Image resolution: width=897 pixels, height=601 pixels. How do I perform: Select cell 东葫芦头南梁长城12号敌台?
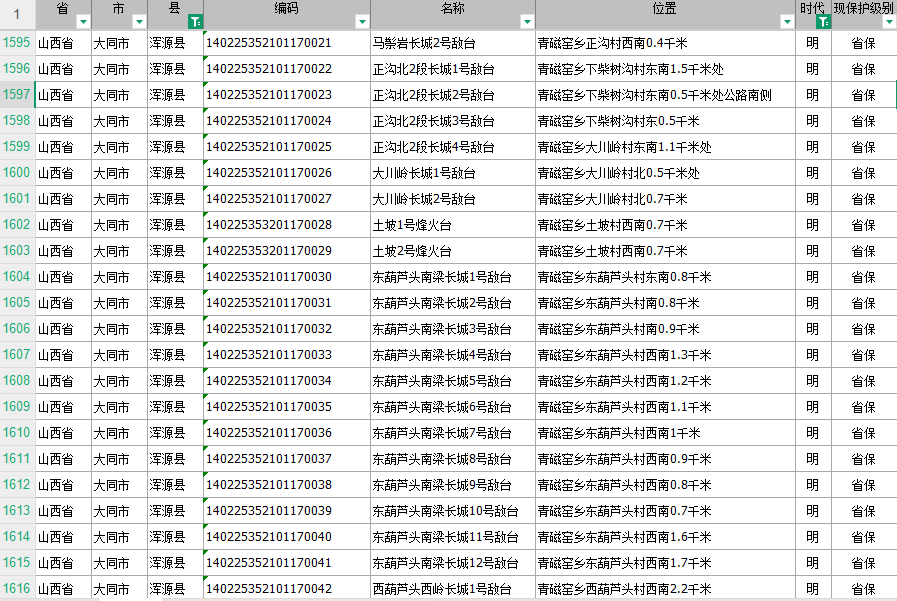(453, 563)
